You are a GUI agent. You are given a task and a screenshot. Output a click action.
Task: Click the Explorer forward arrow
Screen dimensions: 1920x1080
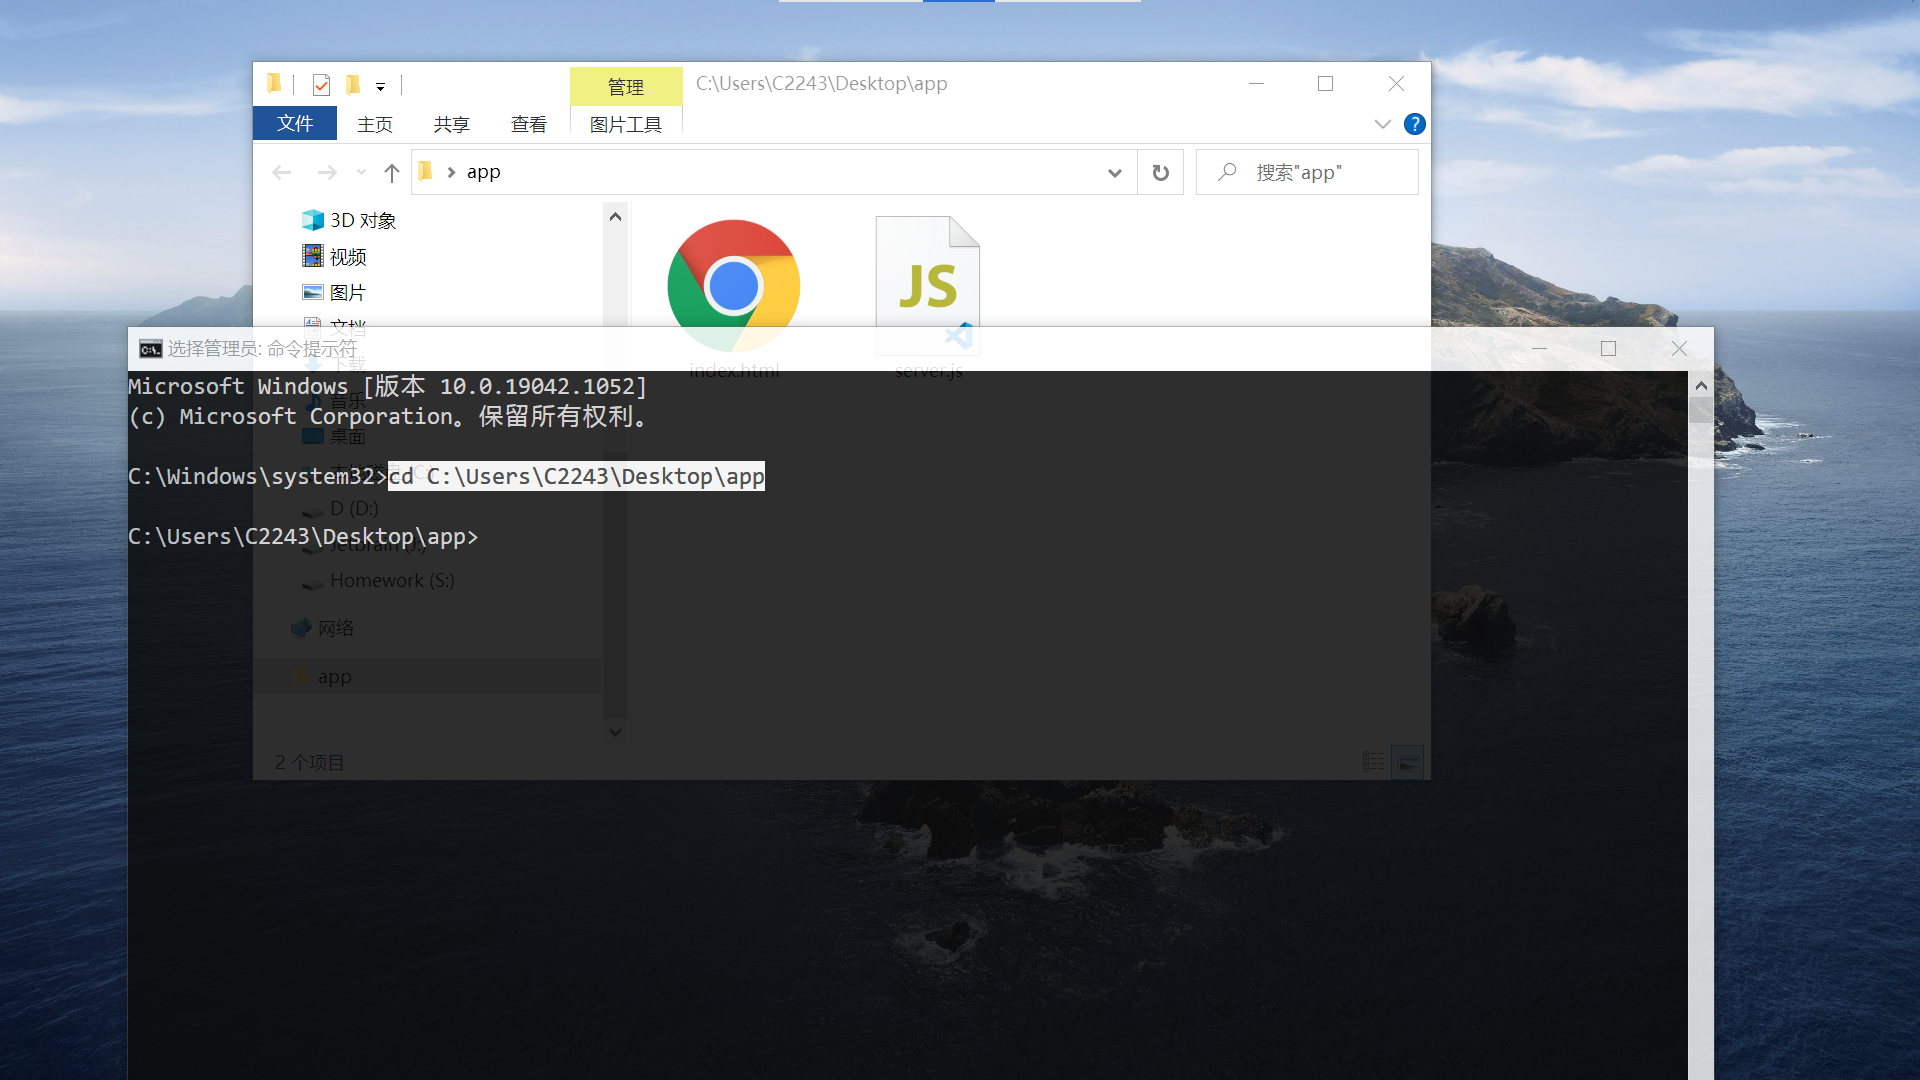click(x=327, y=172)
